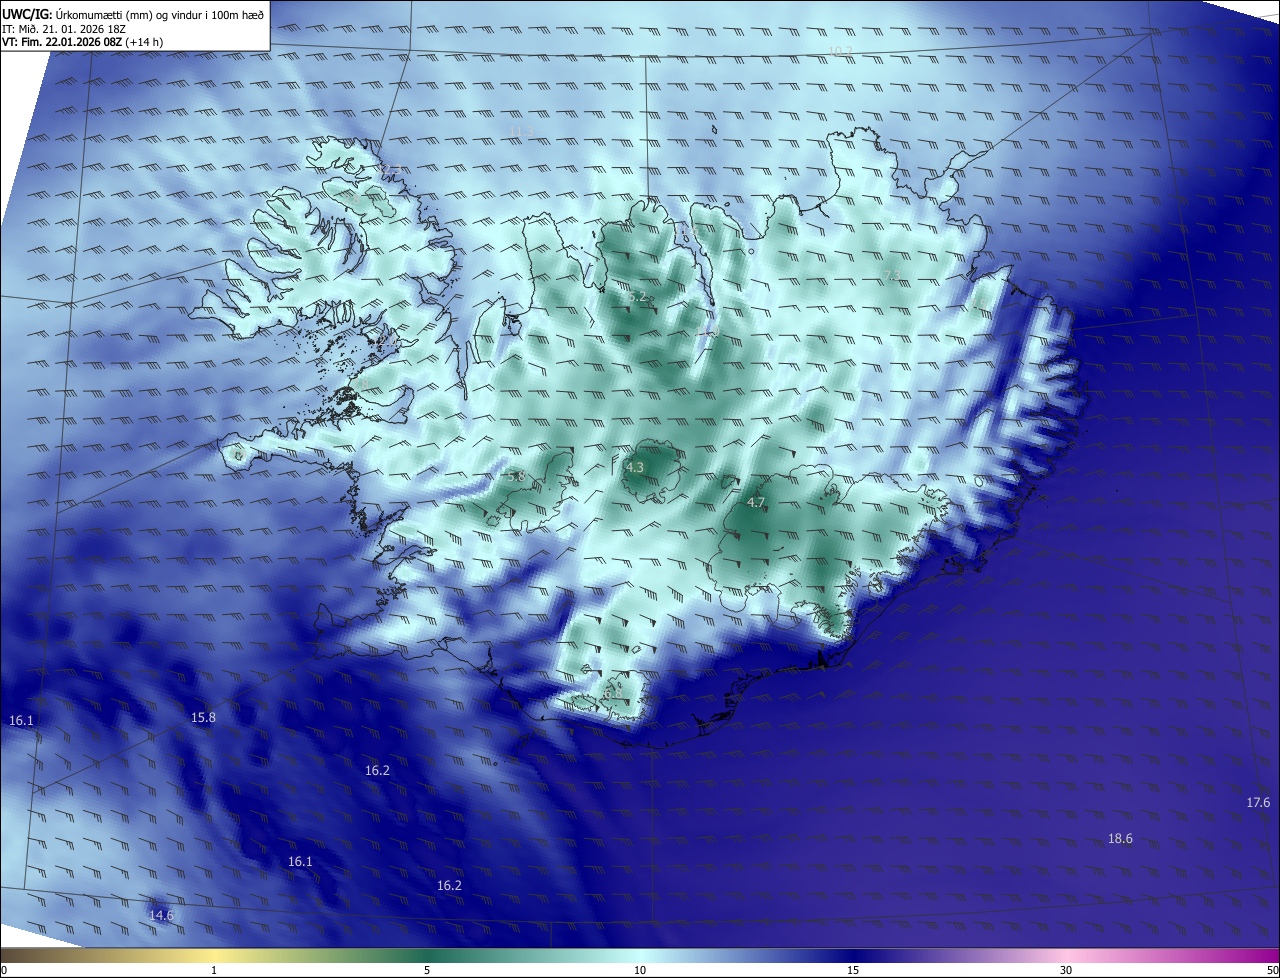This screenshot has width=1280, height=978.
Task: Click the '5.8' value over Langjökull
Action: pos(516,477)
